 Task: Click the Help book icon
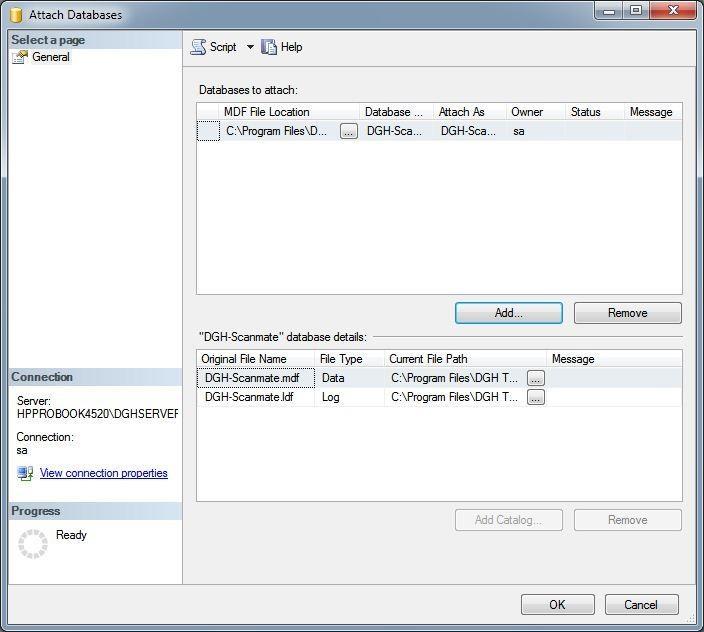point(269,47)
